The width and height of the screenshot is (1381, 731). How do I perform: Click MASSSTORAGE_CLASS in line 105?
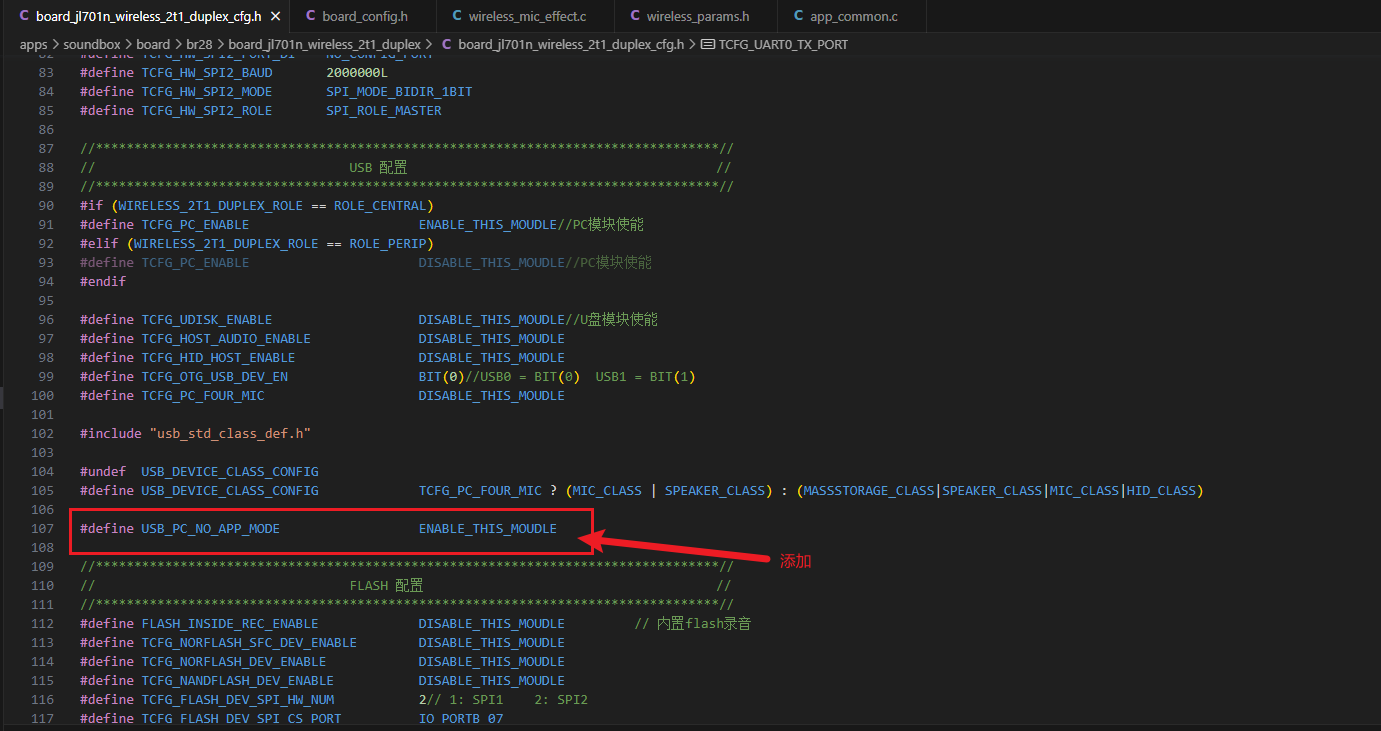[869, 490]
